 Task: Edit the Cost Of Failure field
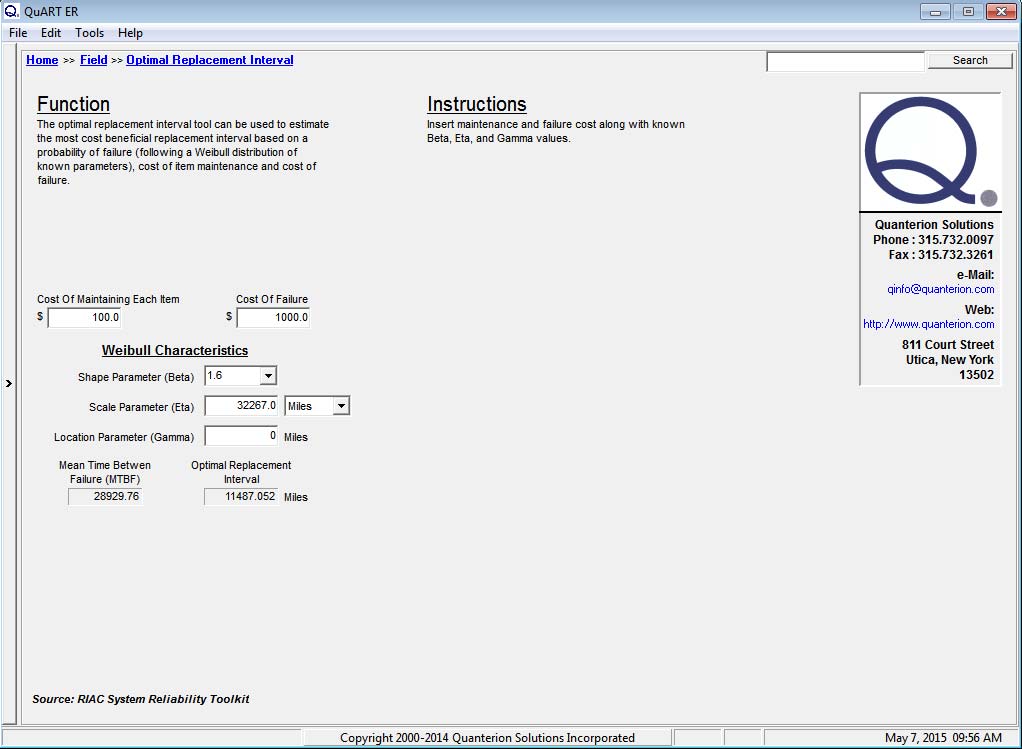point(273,317)
